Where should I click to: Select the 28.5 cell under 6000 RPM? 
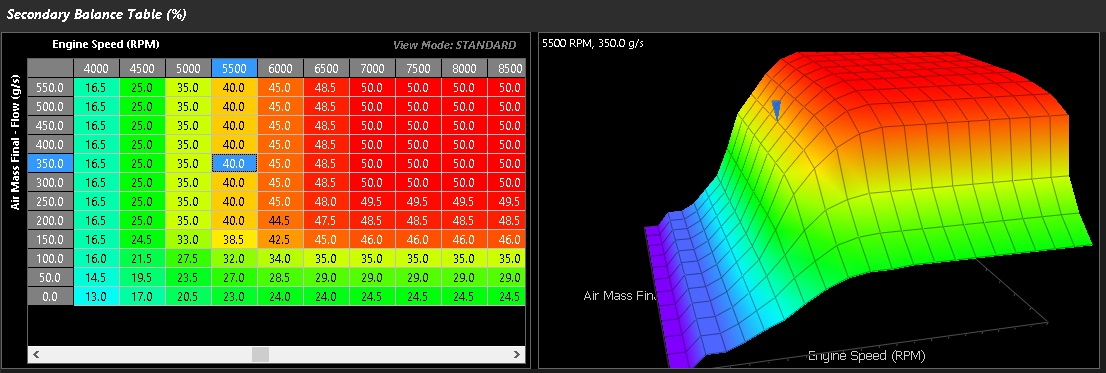[281, 277]
